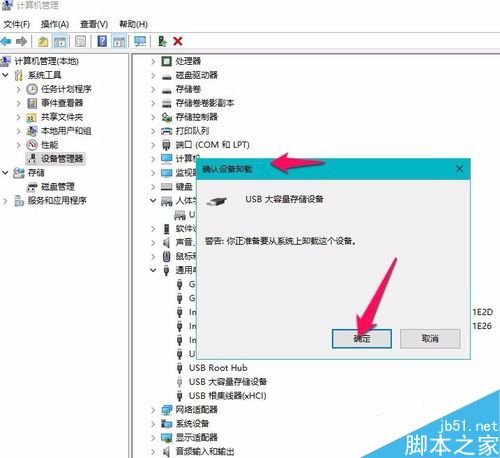Select 任务计划程序 in the left tree
The image size is (500, 458).
66,89
